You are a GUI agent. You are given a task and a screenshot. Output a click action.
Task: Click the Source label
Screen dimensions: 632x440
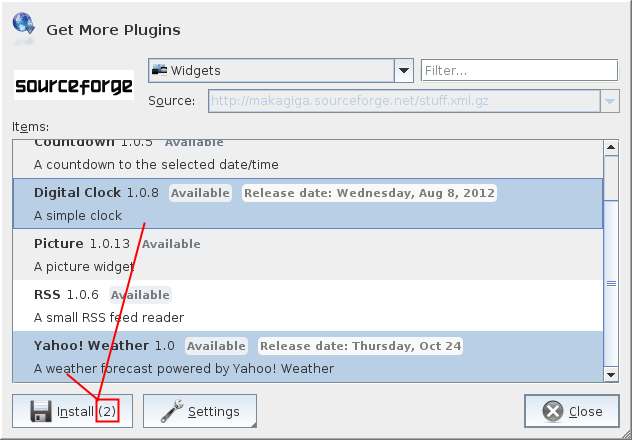point(172,101)
